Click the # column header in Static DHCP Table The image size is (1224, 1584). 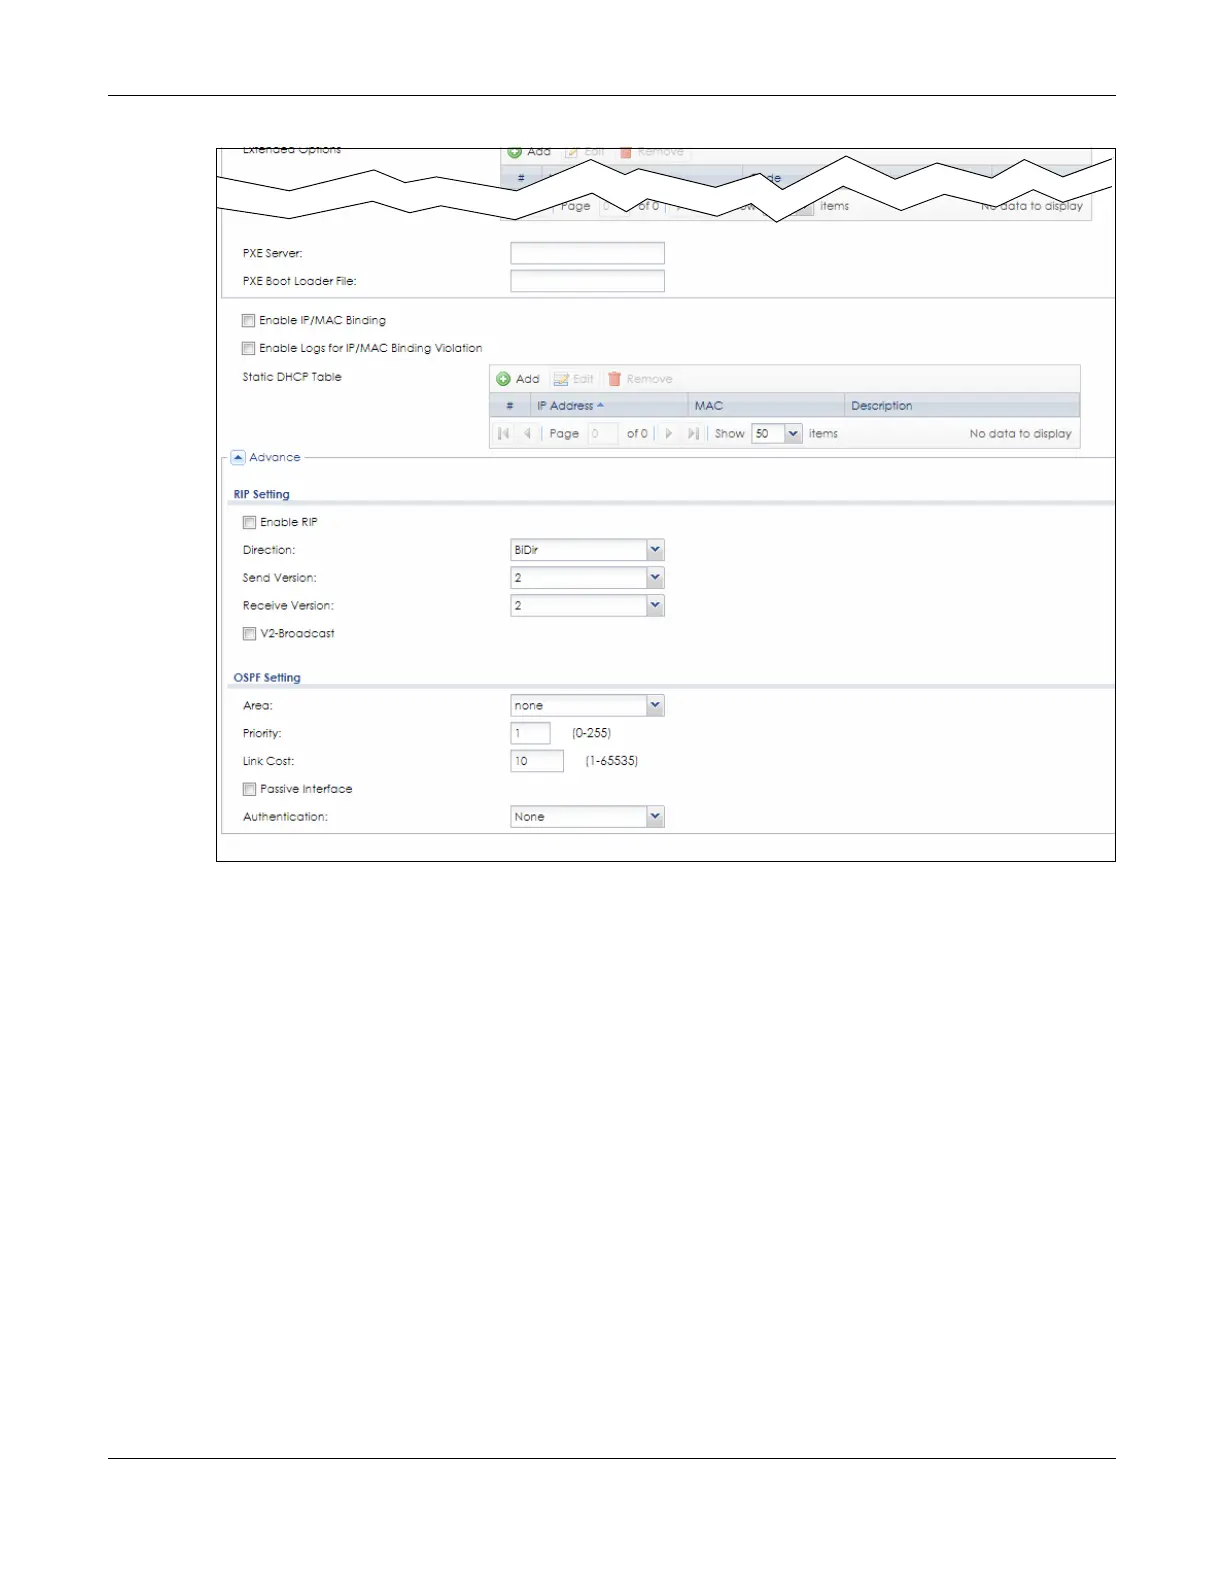[510, 406]
